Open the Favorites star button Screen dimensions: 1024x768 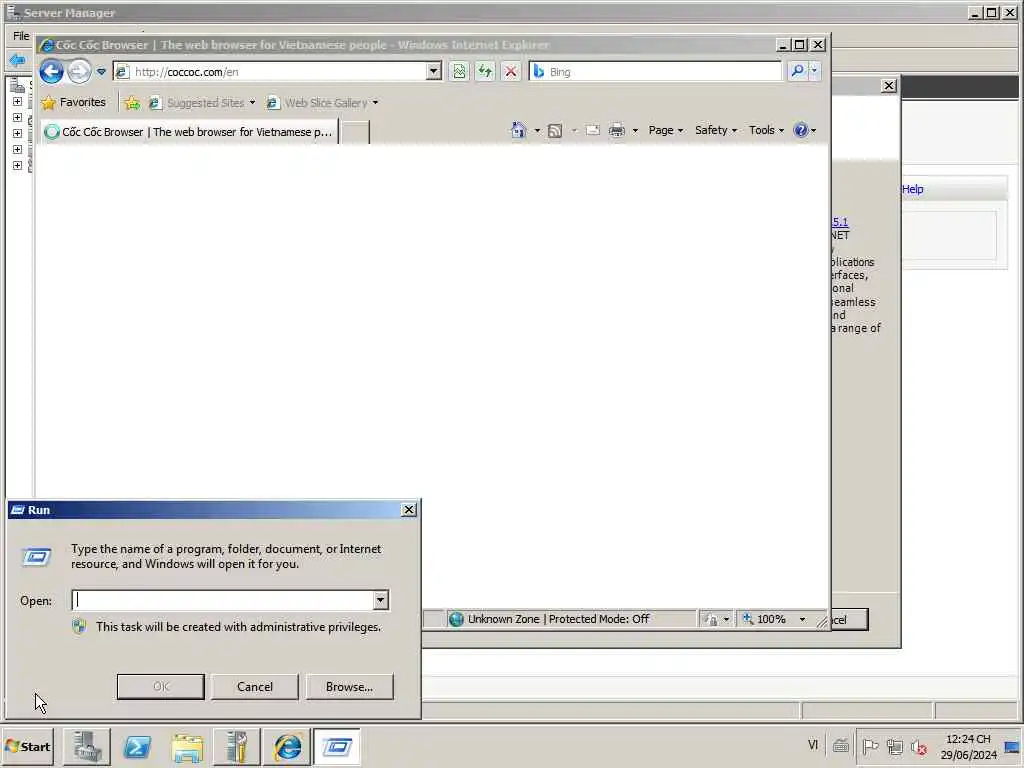[x=73, y=103]
